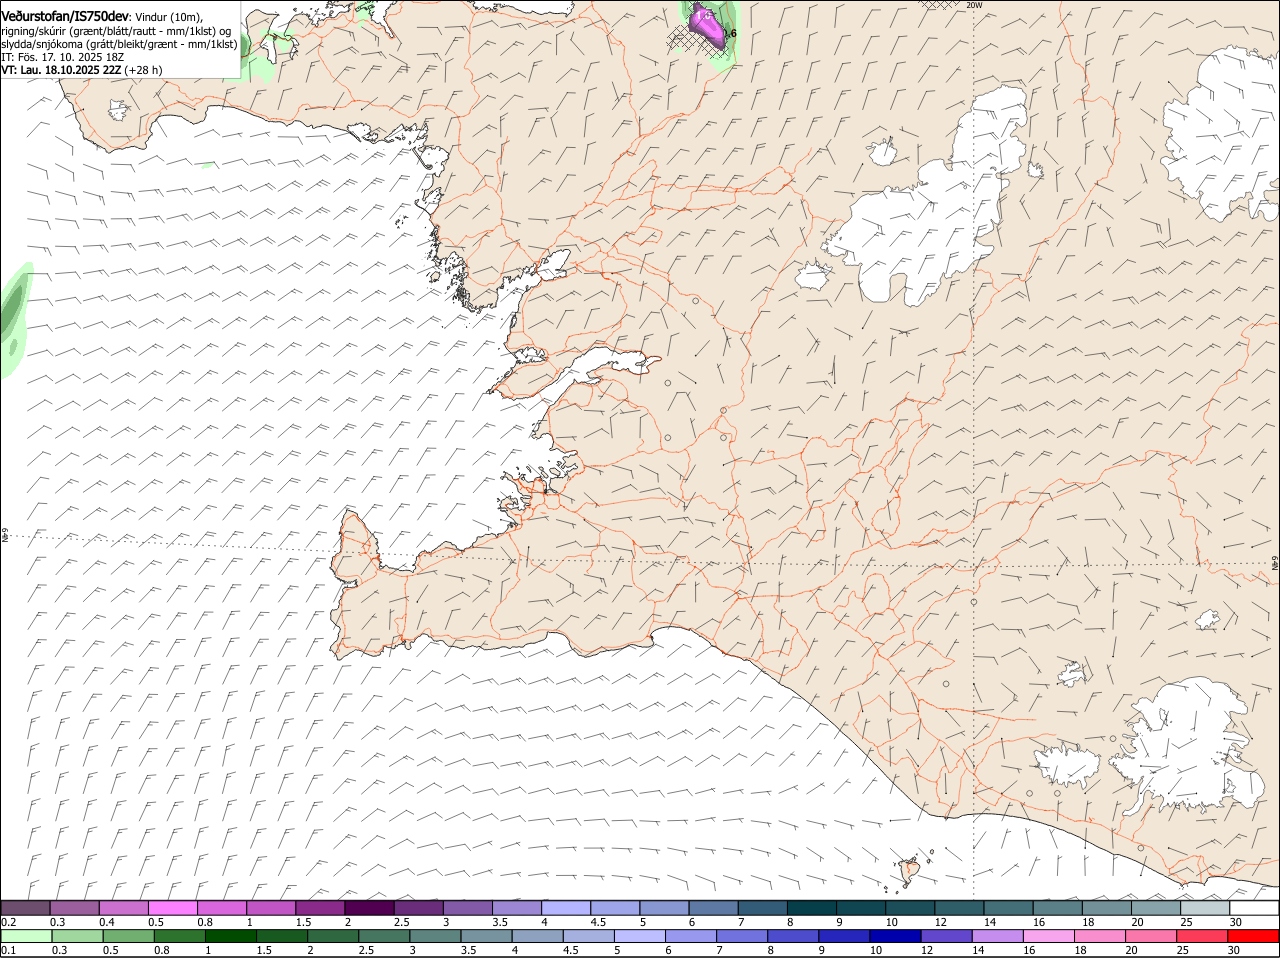Select the upper-scale swatch starting at 12
The height and width of the screenshot is (958, 1280).
959,908
